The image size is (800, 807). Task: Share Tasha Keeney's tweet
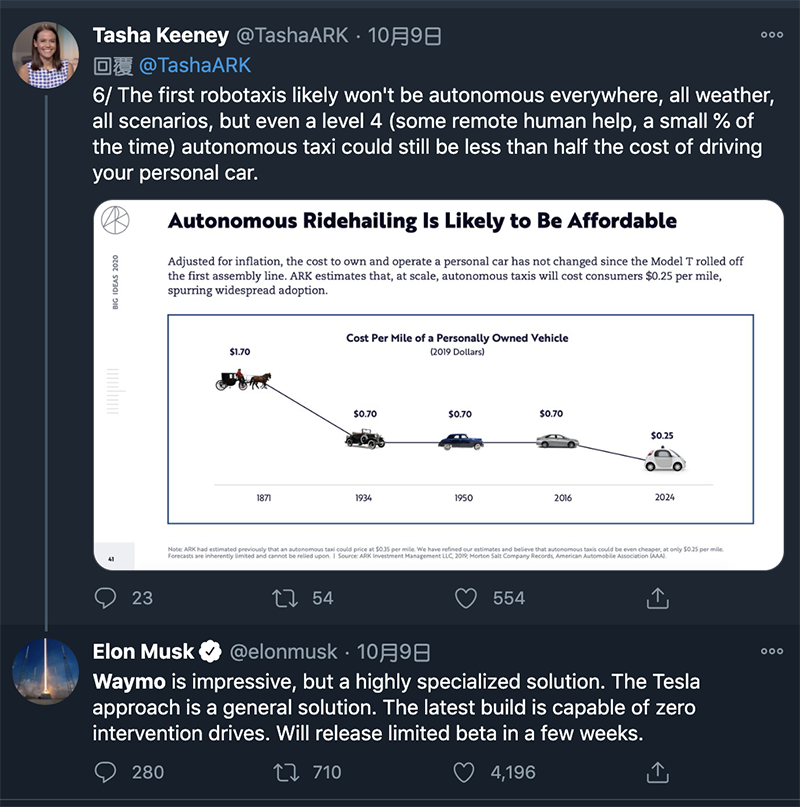point(657,598)
